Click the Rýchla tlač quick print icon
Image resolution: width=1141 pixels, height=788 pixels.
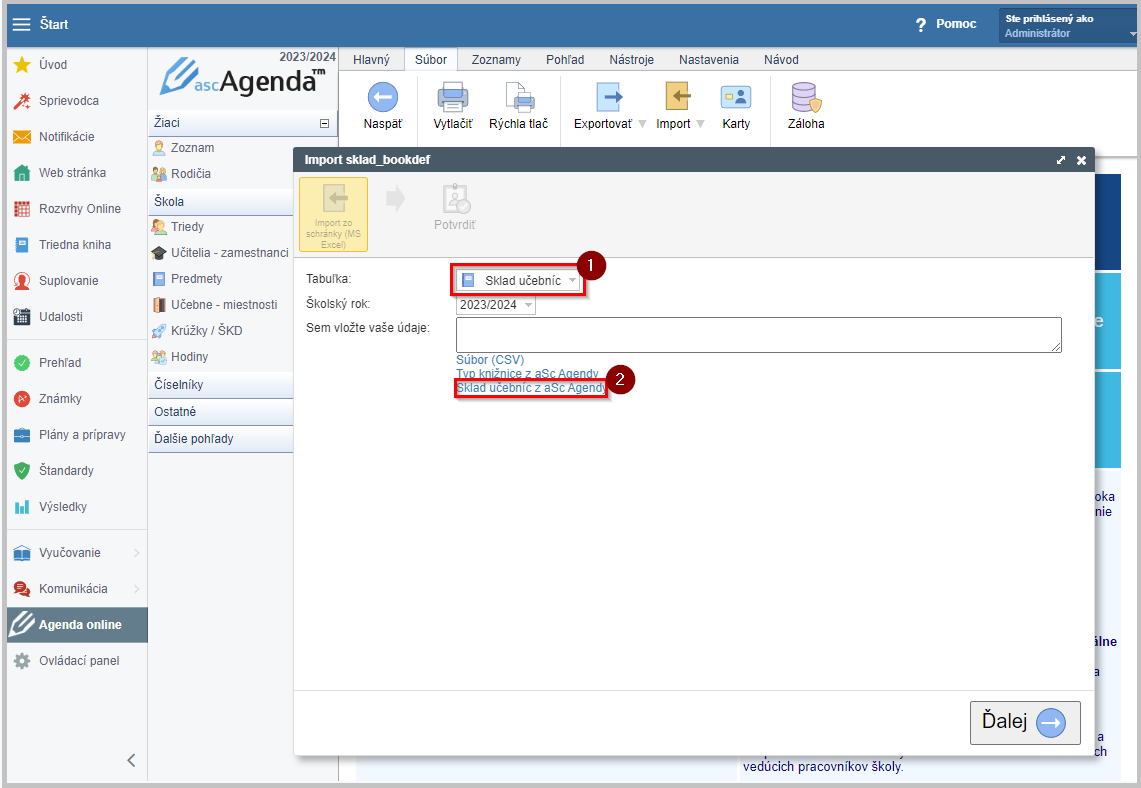tap(520, 97)
